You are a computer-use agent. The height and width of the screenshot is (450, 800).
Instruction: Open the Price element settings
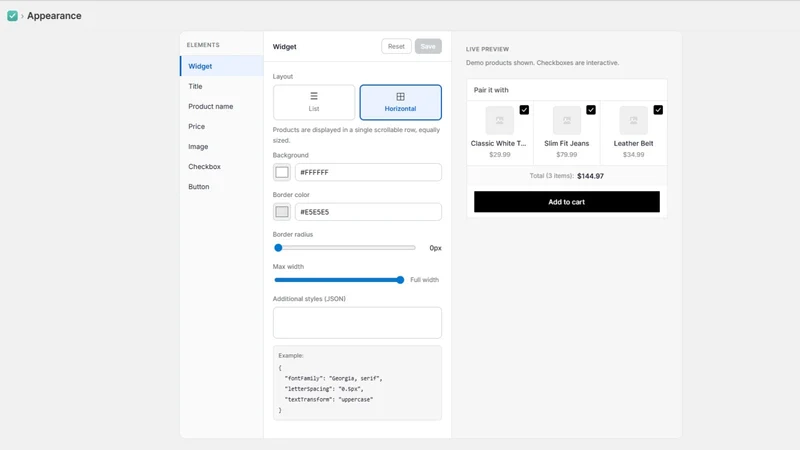pos(222,127)
